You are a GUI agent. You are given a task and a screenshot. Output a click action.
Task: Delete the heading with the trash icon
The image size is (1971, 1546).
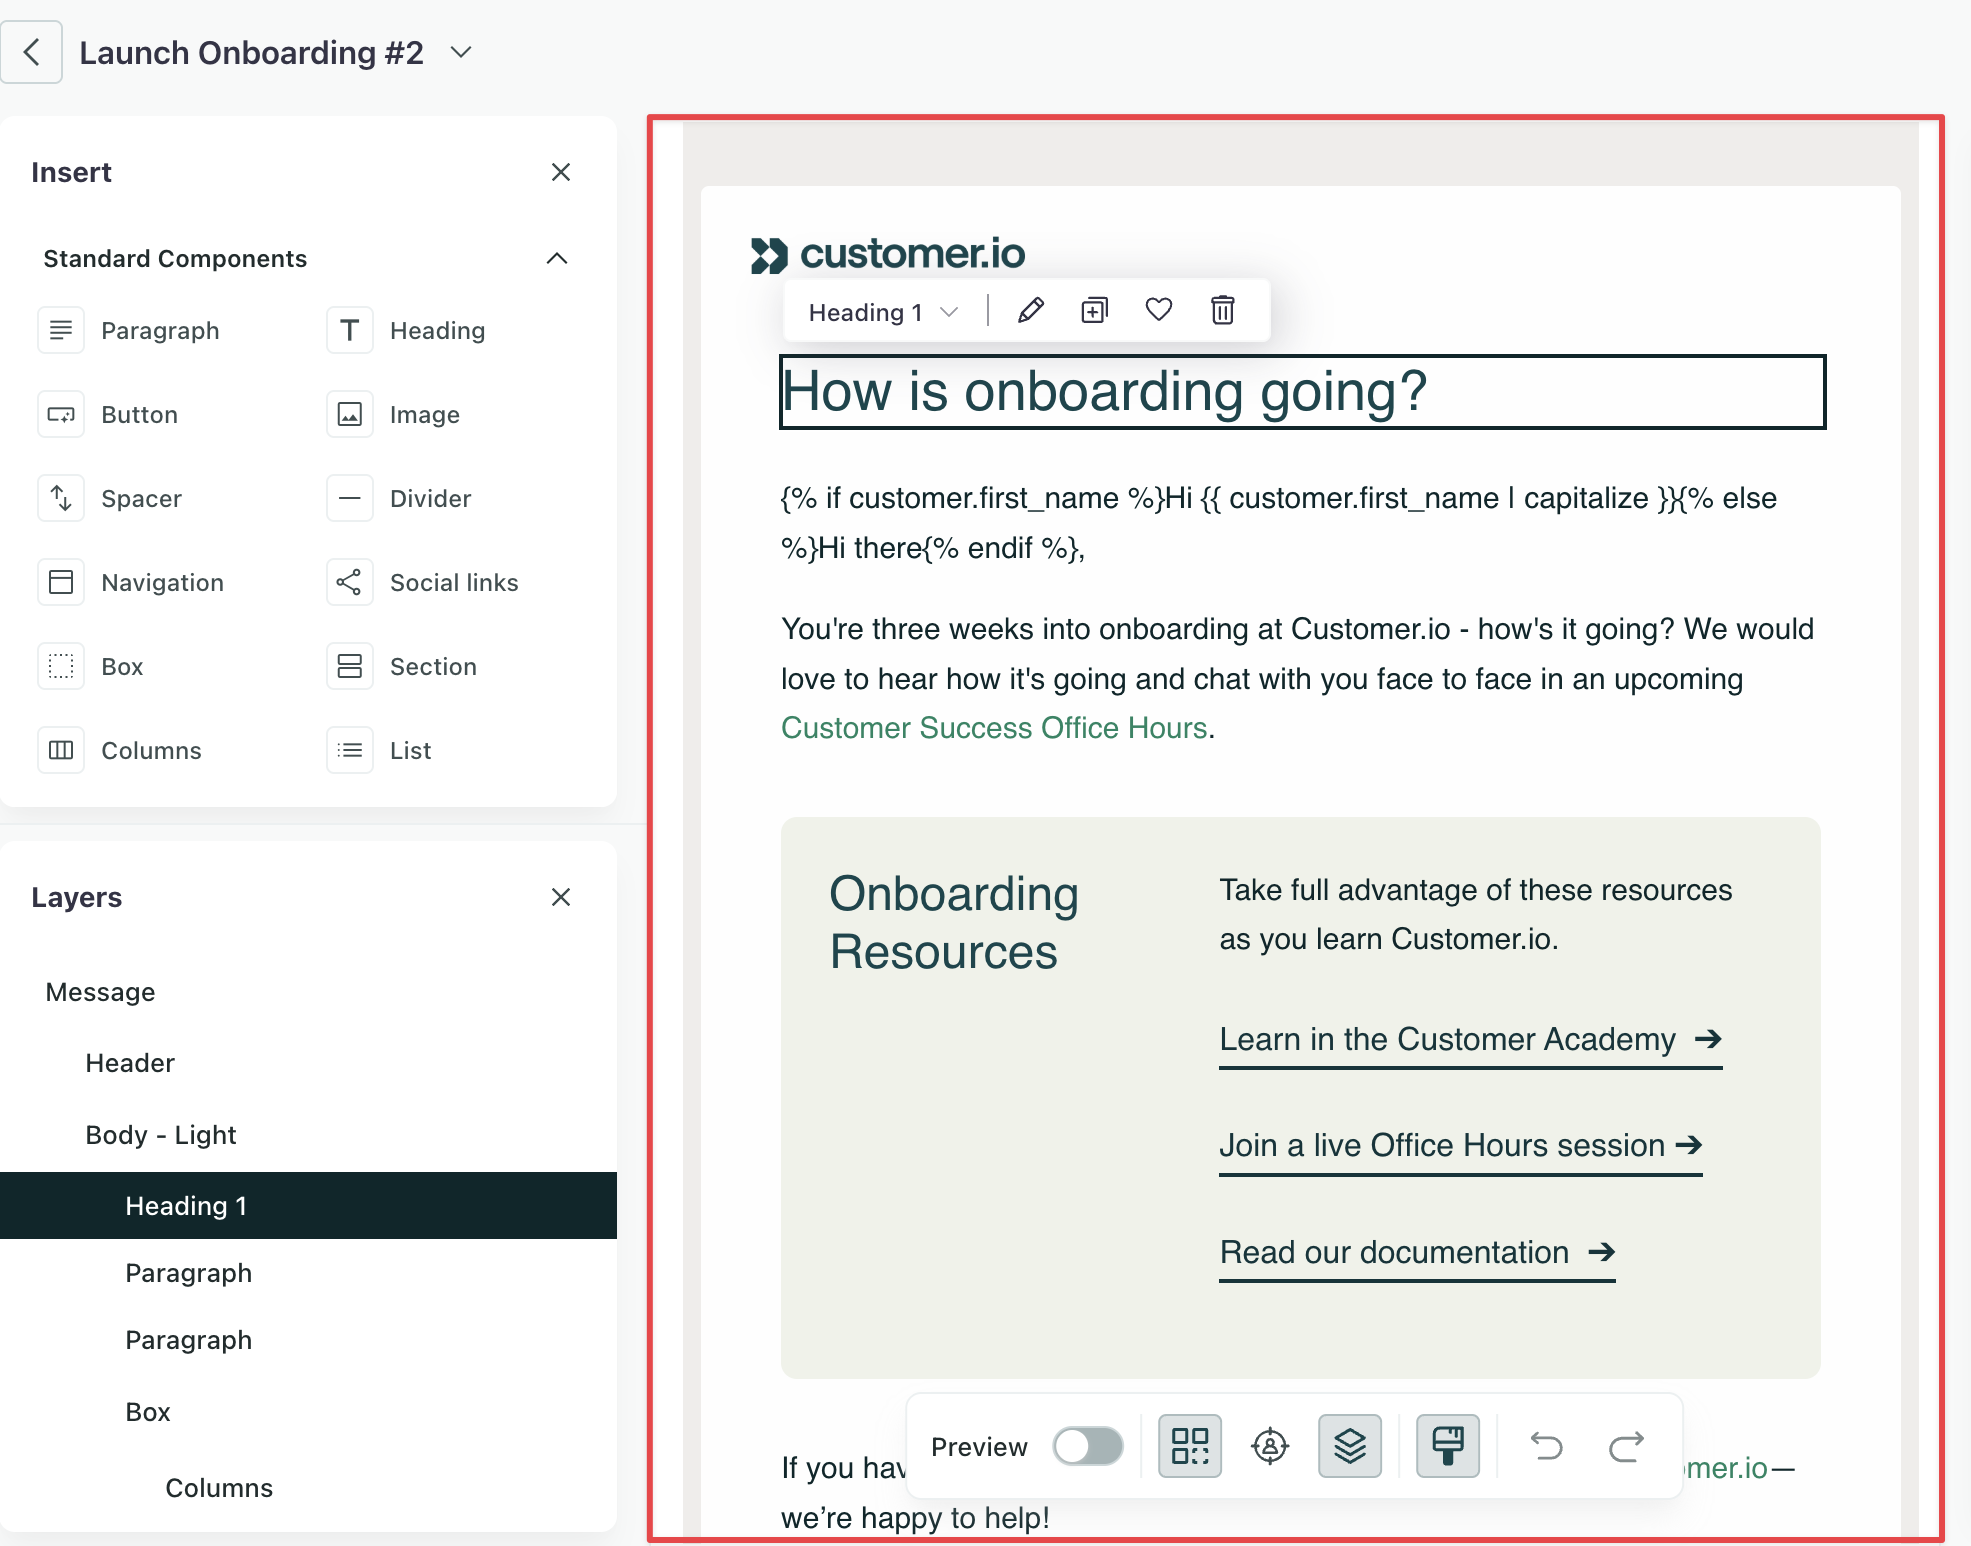(1222, 311)
